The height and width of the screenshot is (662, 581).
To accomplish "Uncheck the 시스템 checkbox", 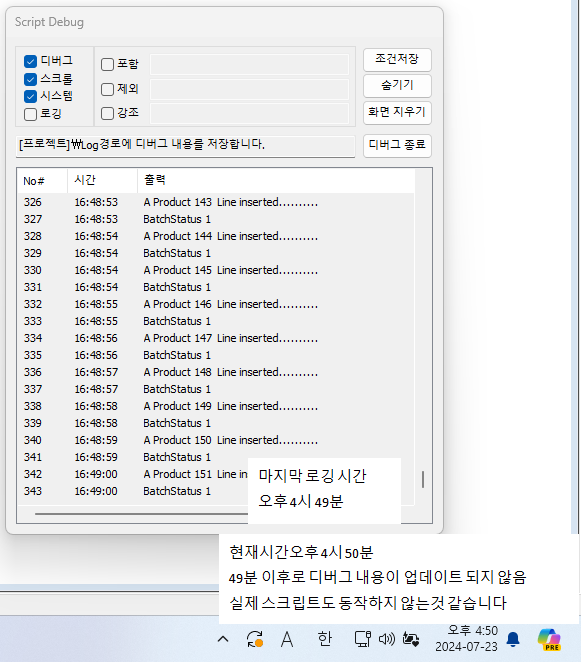I will tap(30, 96).
